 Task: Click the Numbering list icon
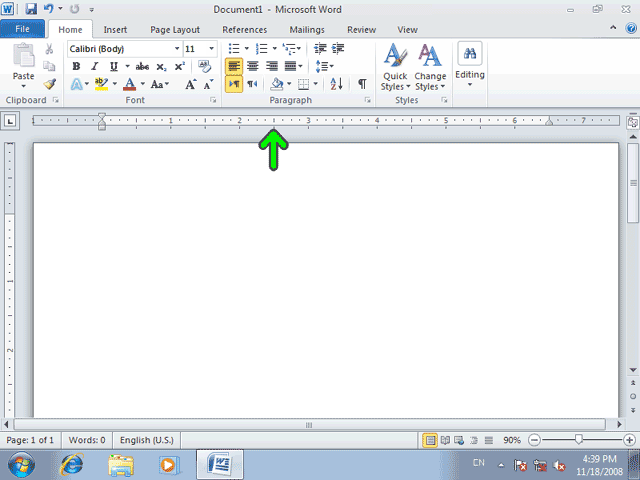(262, 49)
